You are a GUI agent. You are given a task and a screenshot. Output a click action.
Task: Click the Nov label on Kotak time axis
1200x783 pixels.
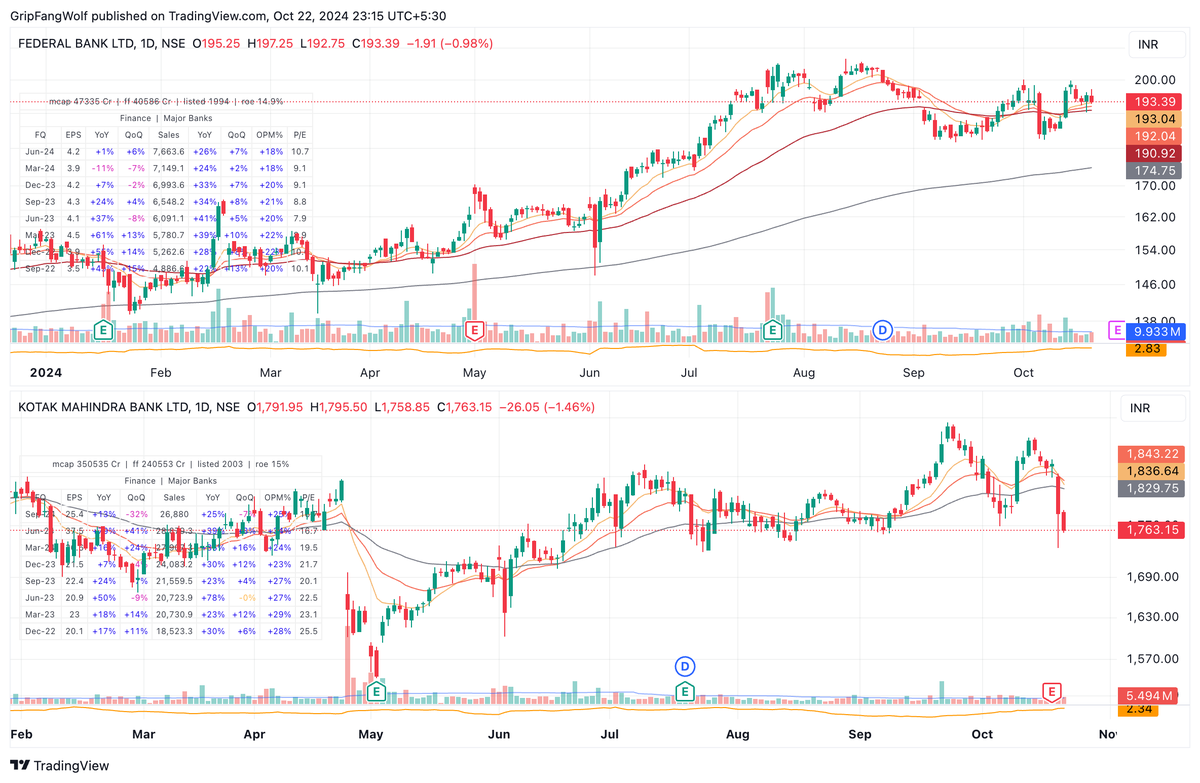(1106, 734)
